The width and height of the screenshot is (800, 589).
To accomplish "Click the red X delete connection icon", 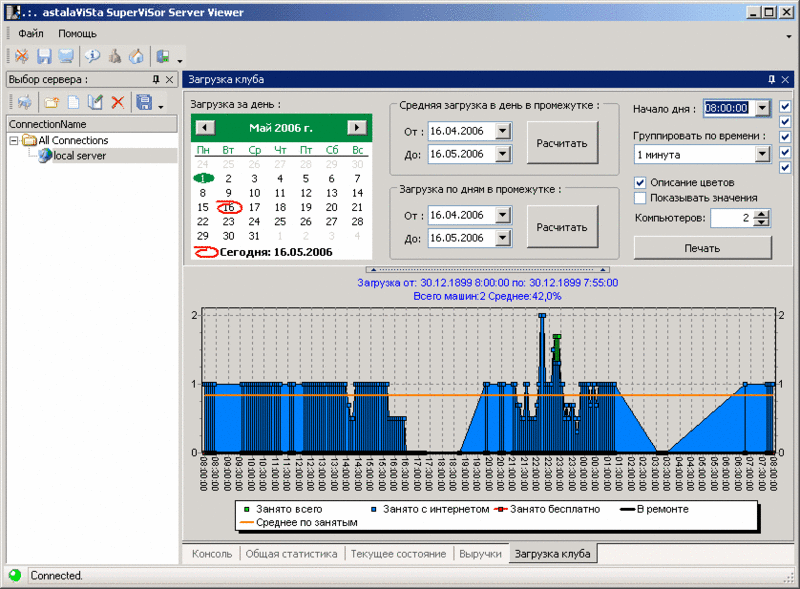I will click(118, 102).
